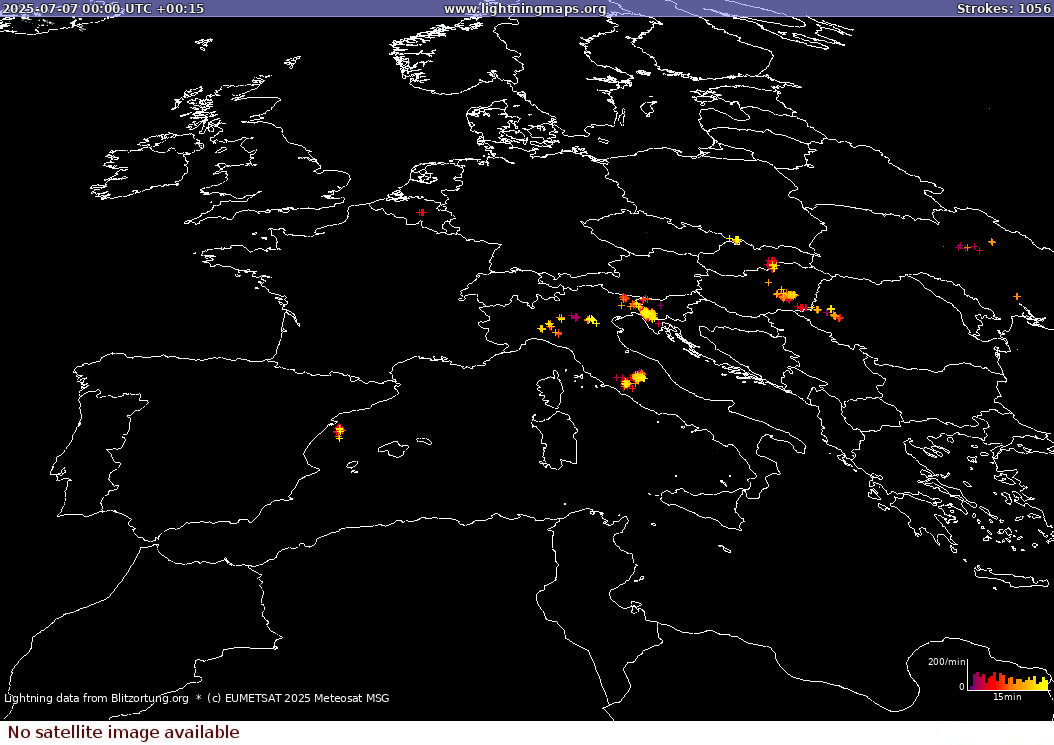
Task: Select the lightning cluster on Spain's east coast
Action: (339, 431)
